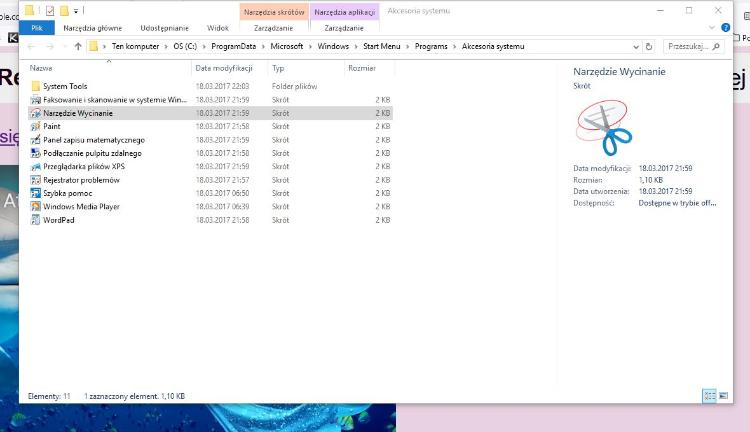Viewport: 750px width, 432px height.
Task: Click the properties checkmark in quick access toolbar
Action: click(x=50, y=10)
